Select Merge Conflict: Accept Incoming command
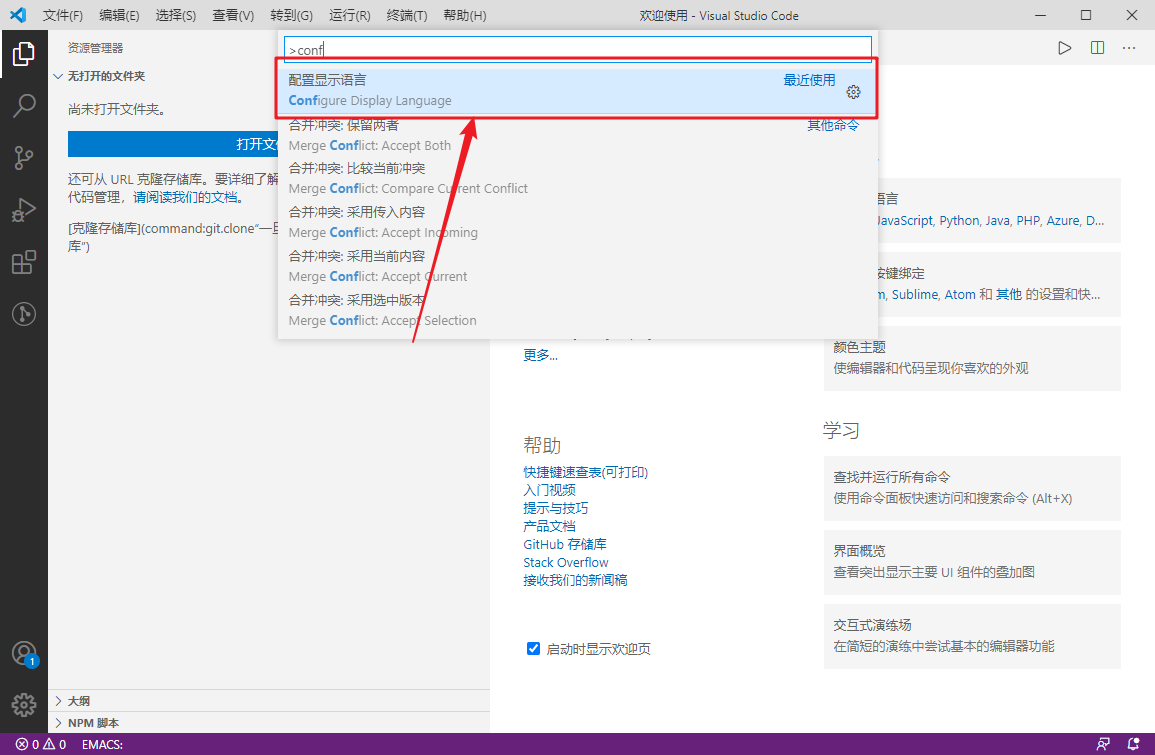 578,222
